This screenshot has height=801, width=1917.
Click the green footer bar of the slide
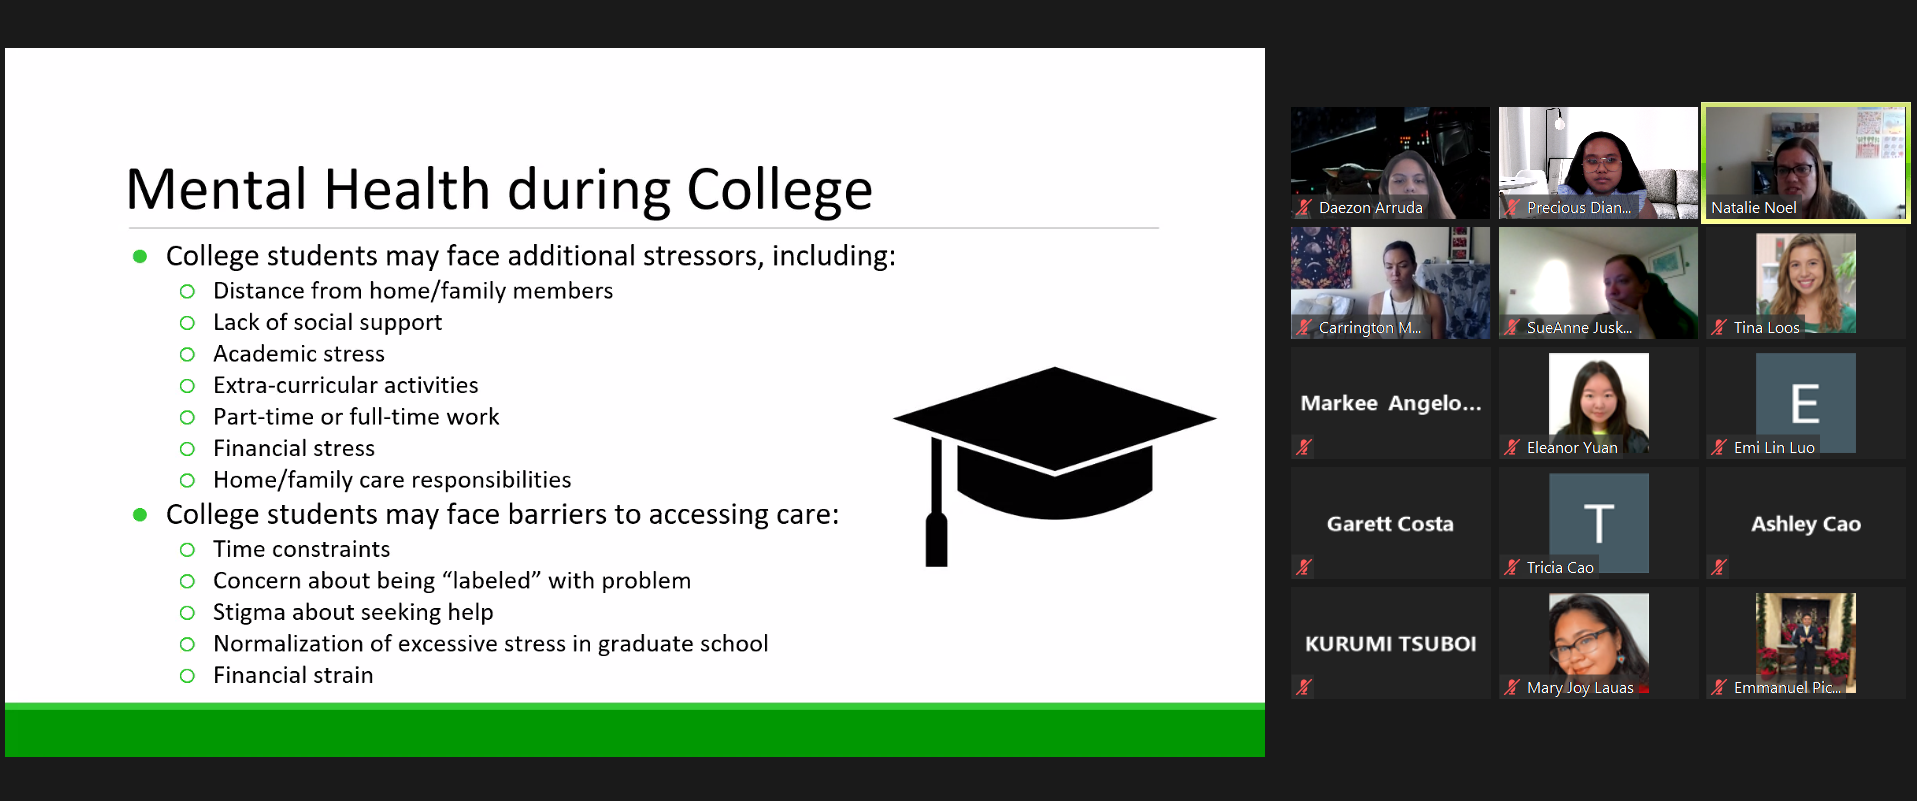(x=634, y=731)
